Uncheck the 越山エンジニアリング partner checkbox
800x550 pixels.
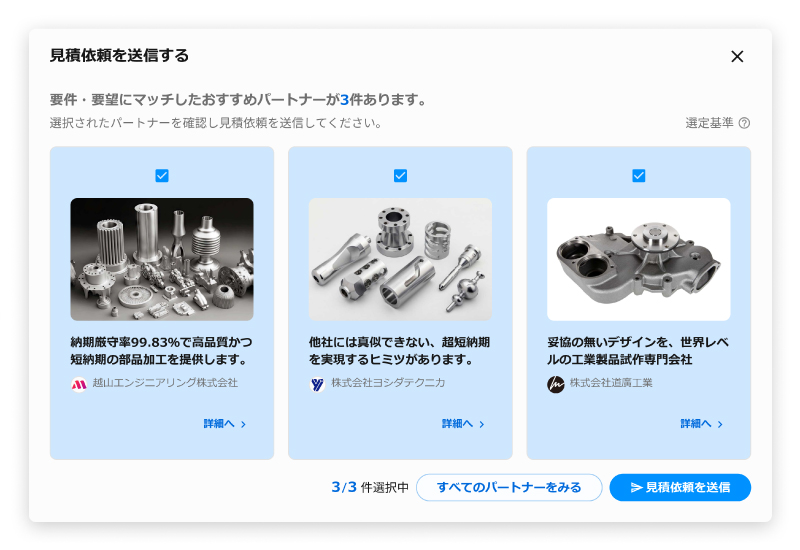tap(162, 176)
